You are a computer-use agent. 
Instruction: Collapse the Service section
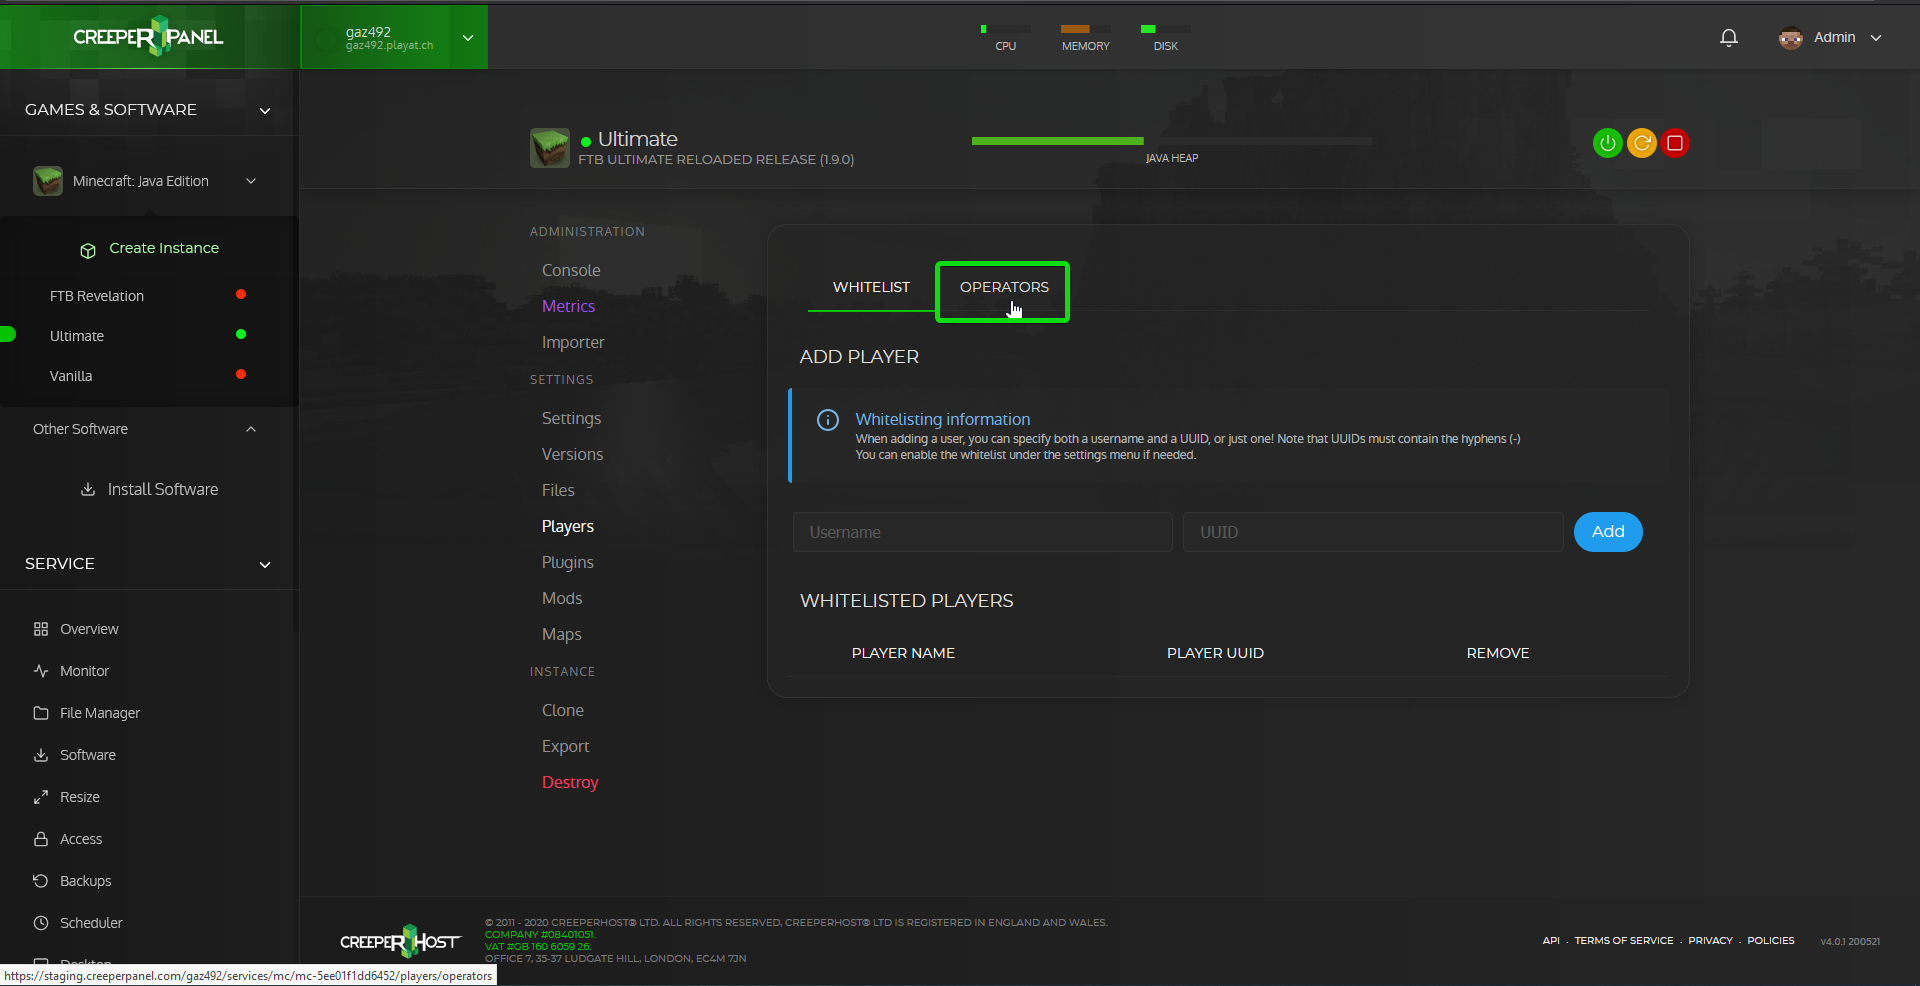(265, 565)
